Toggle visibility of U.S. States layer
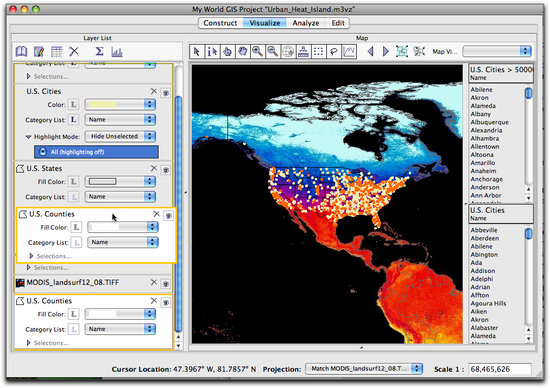Screen dimensions: 550x388 pos(166,170)
